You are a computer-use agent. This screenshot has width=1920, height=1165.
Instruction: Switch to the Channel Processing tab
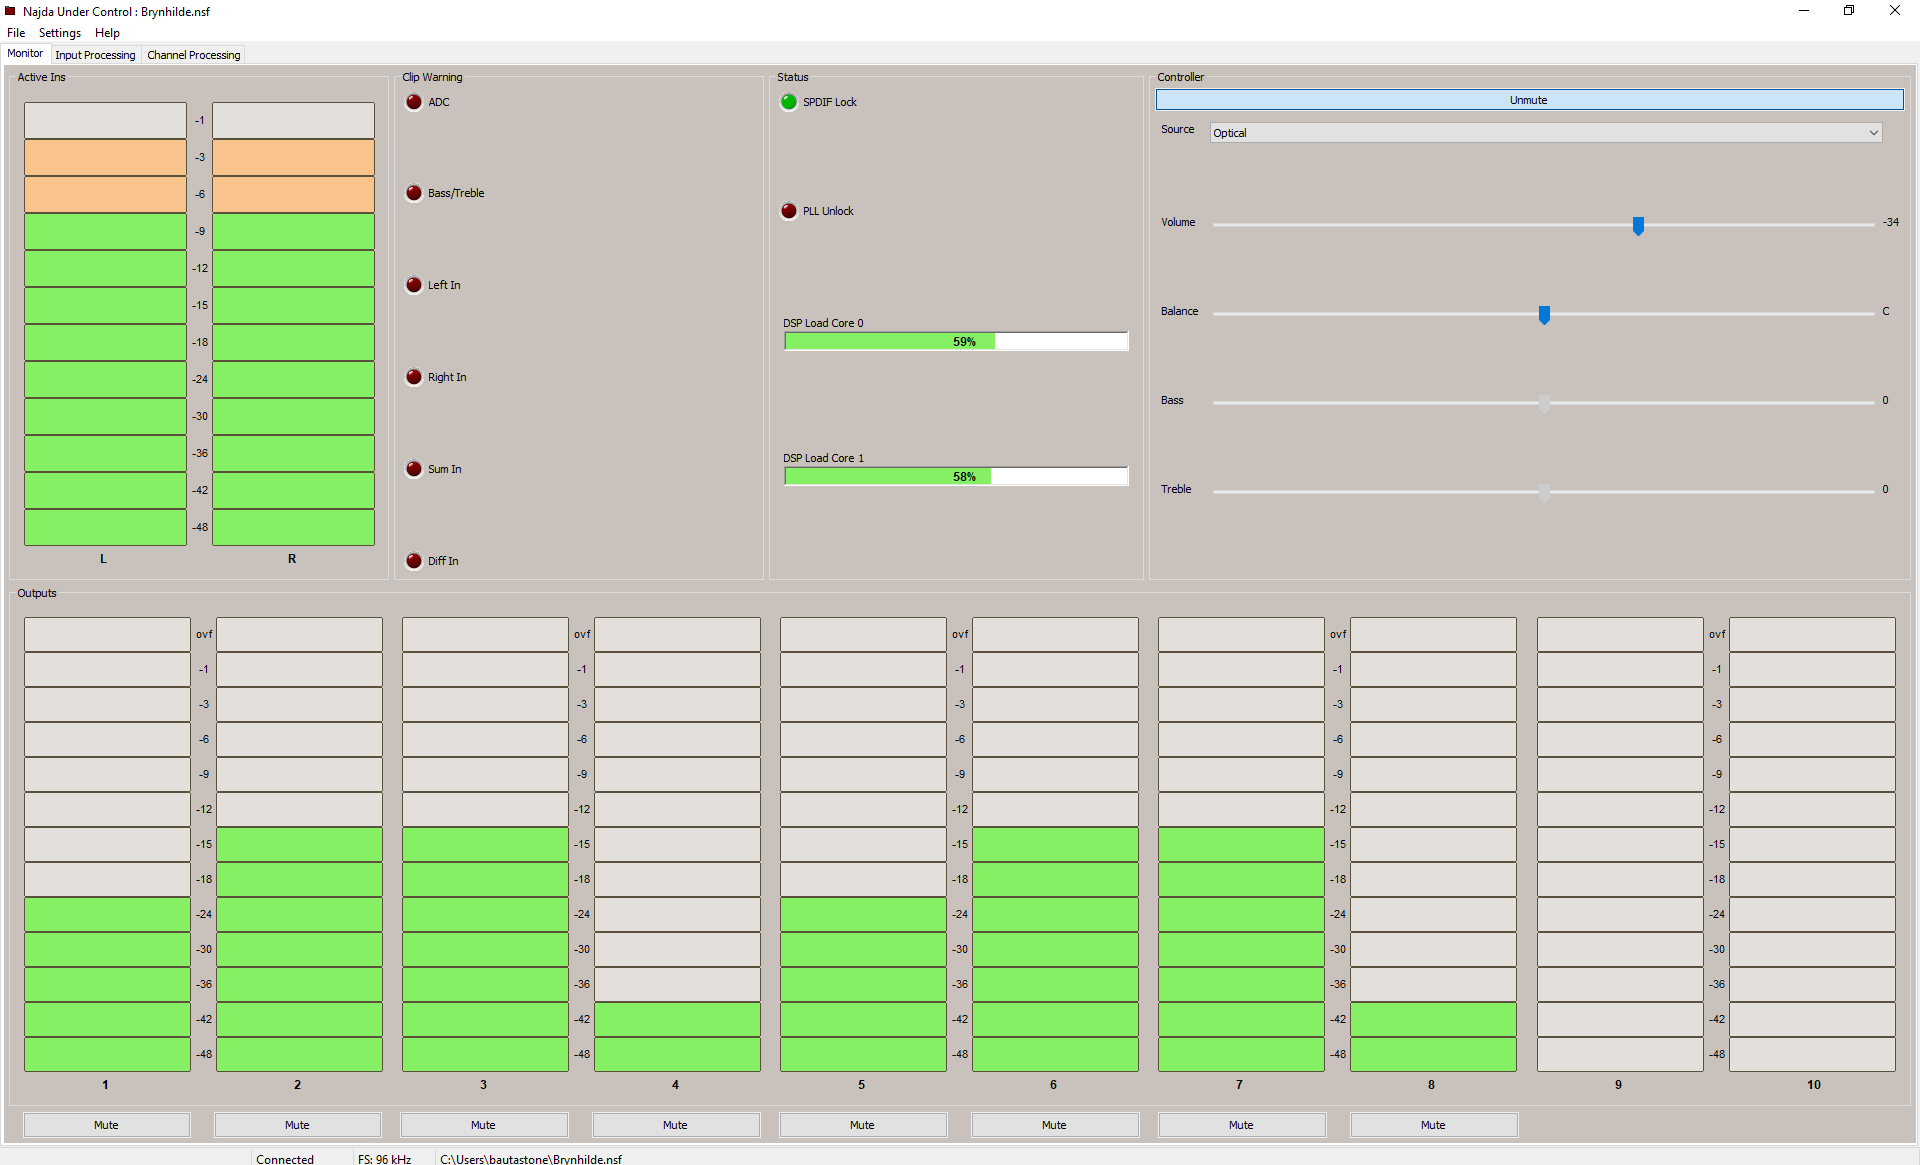point(193,54)
